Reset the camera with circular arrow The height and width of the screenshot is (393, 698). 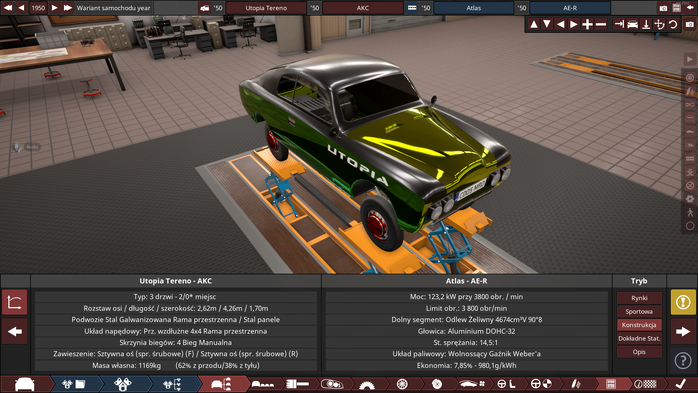(673, 24)
